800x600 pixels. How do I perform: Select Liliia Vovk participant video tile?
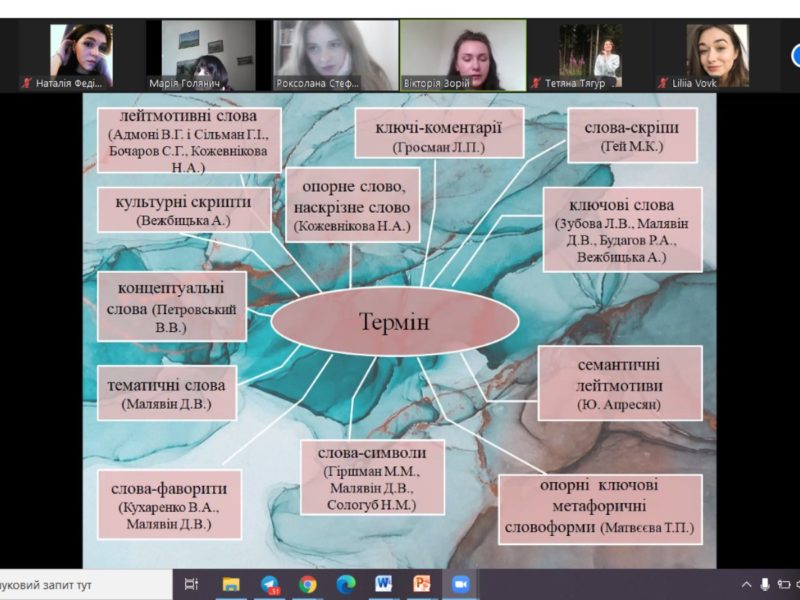tap(716, 55)
